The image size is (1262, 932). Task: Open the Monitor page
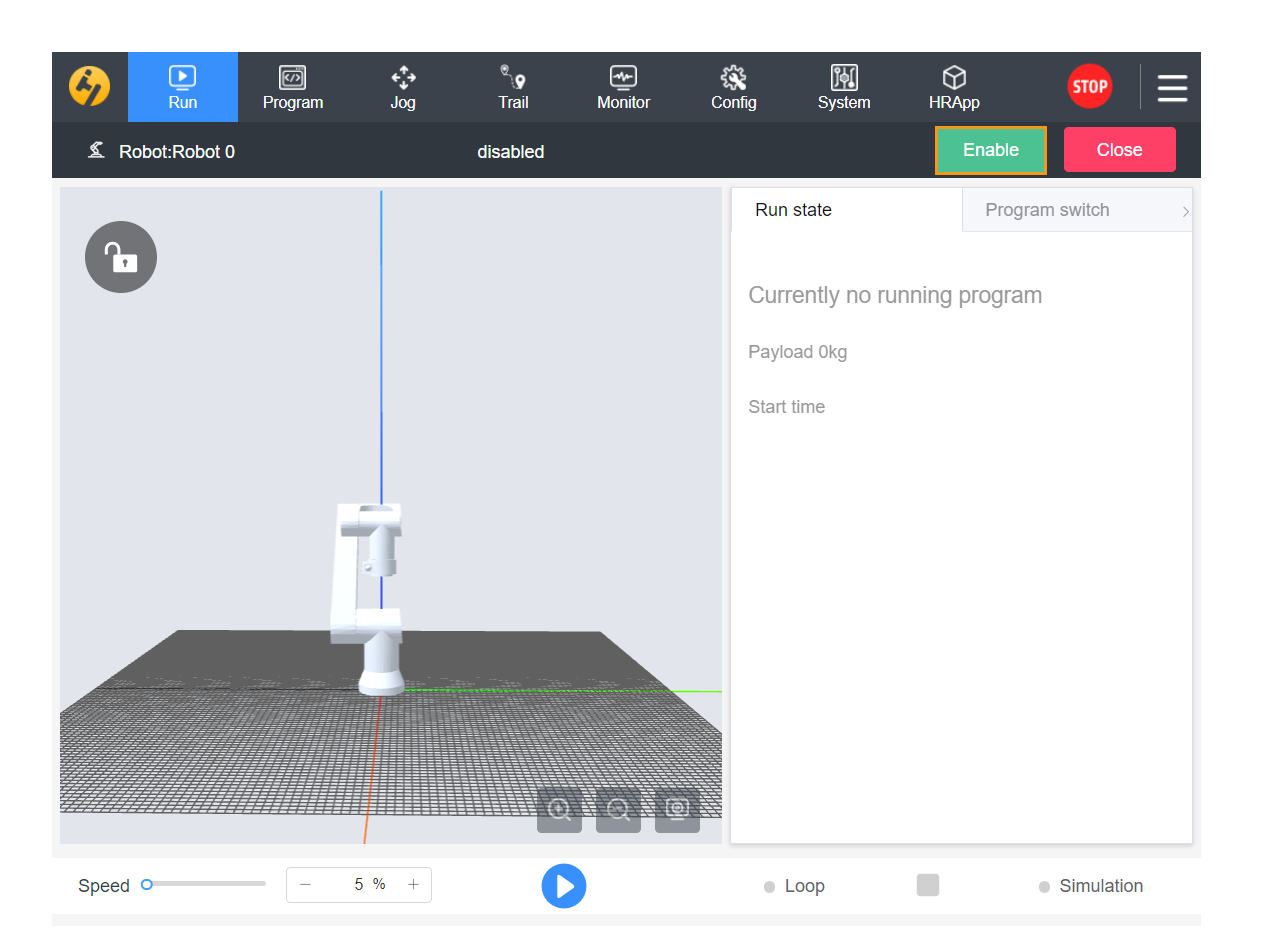[623, 87]
